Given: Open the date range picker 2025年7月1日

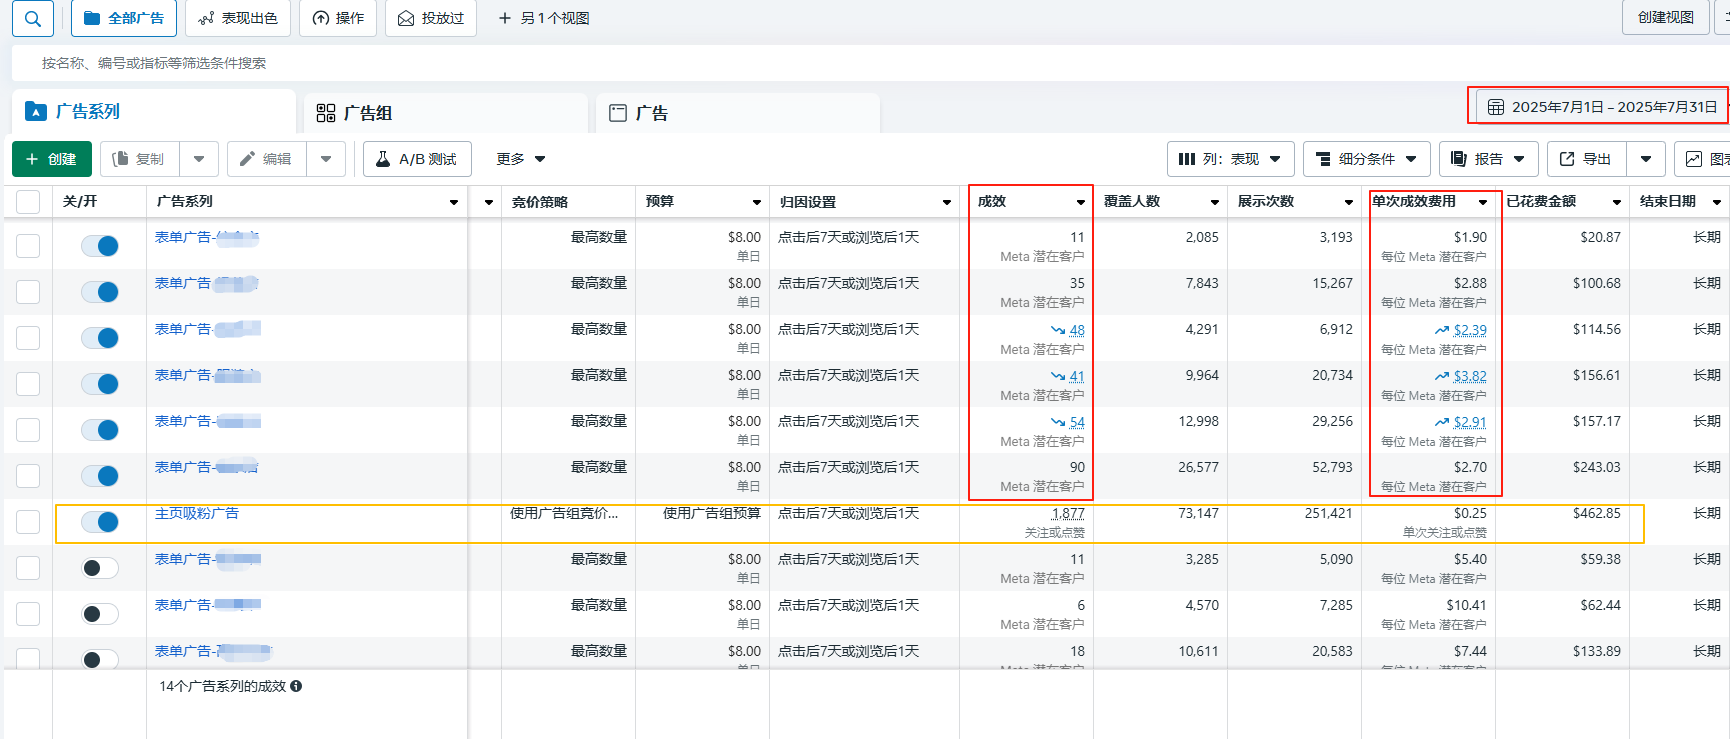Looking at the screenshot, I should [1602, 107].
